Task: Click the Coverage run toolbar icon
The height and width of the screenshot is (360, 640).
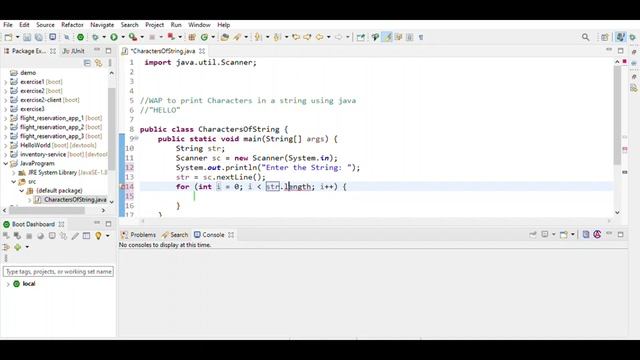Action: (133, 37)
